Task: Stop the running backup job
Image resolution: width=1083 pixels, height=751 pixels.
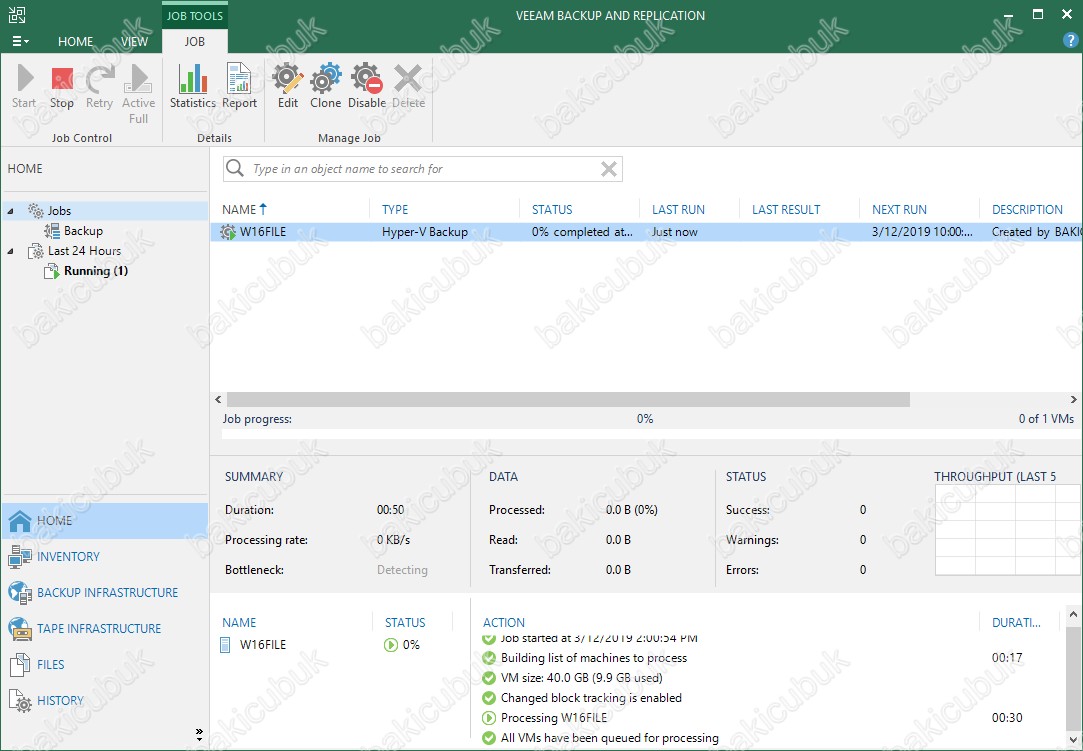Action: point(61,86)
